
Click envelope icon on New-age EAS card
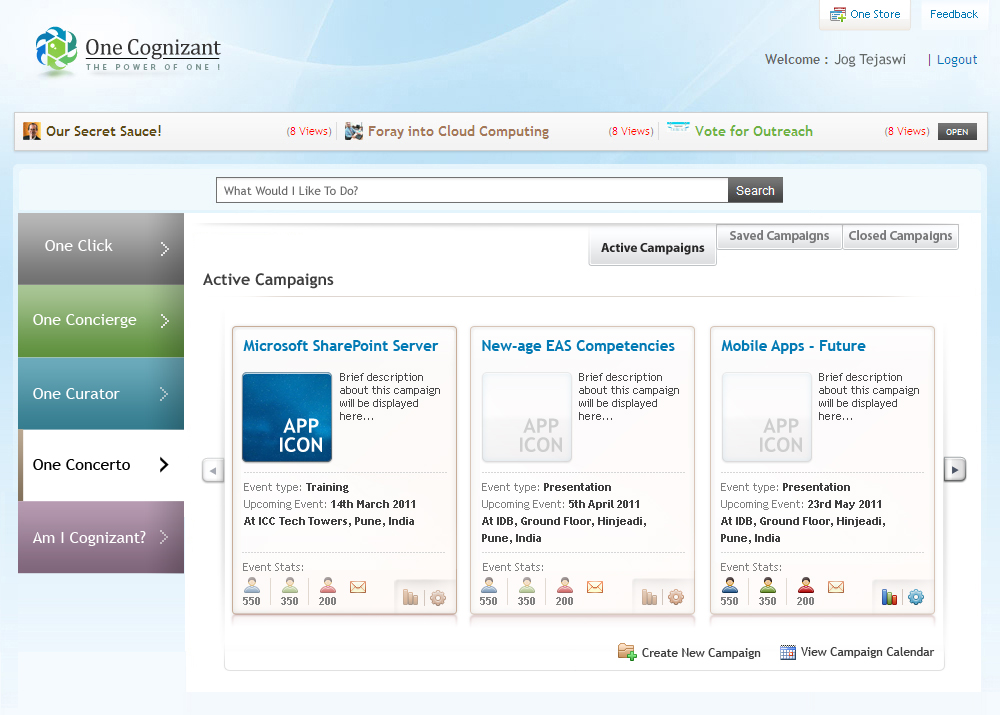coord(595,587)
